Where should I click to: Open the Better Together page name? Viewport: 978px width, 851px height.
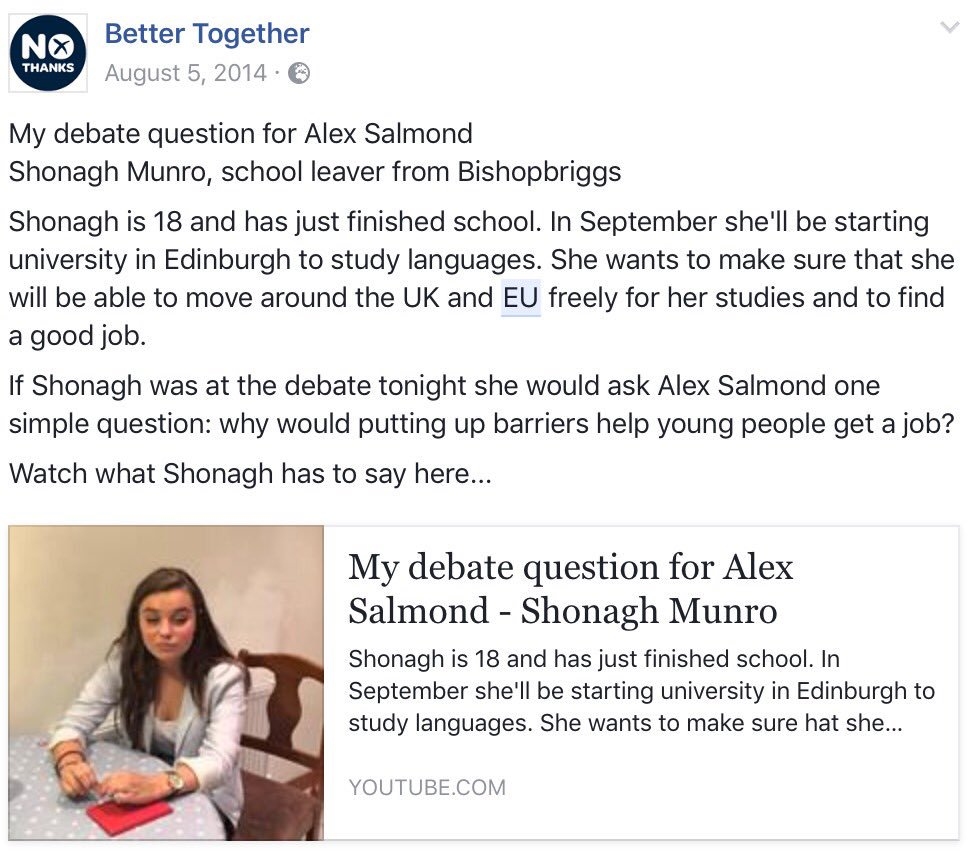pos(206,33)
